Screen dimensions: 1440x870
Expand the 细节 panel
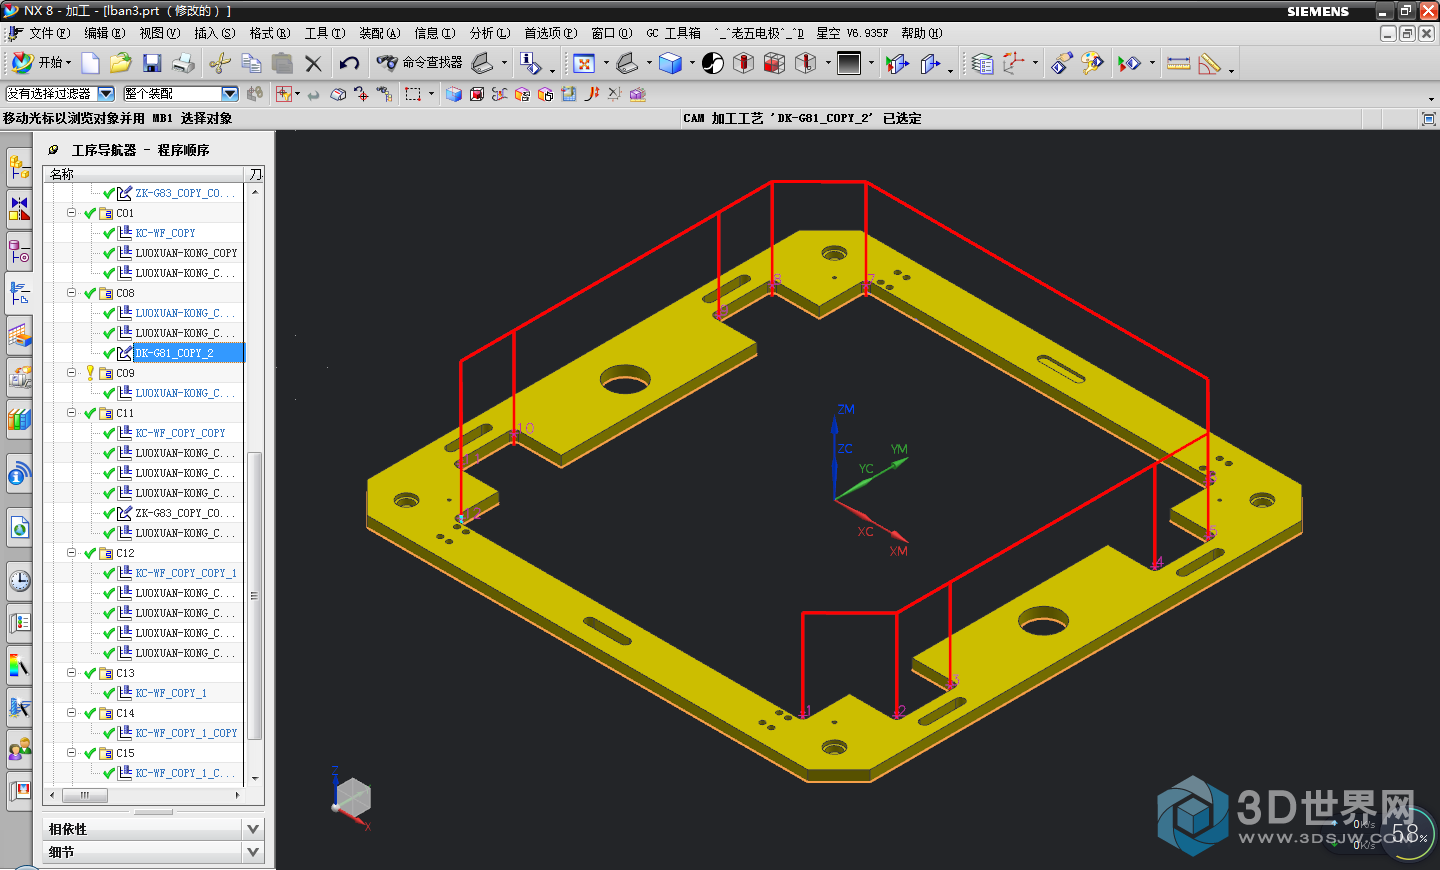tap(153, 852)
